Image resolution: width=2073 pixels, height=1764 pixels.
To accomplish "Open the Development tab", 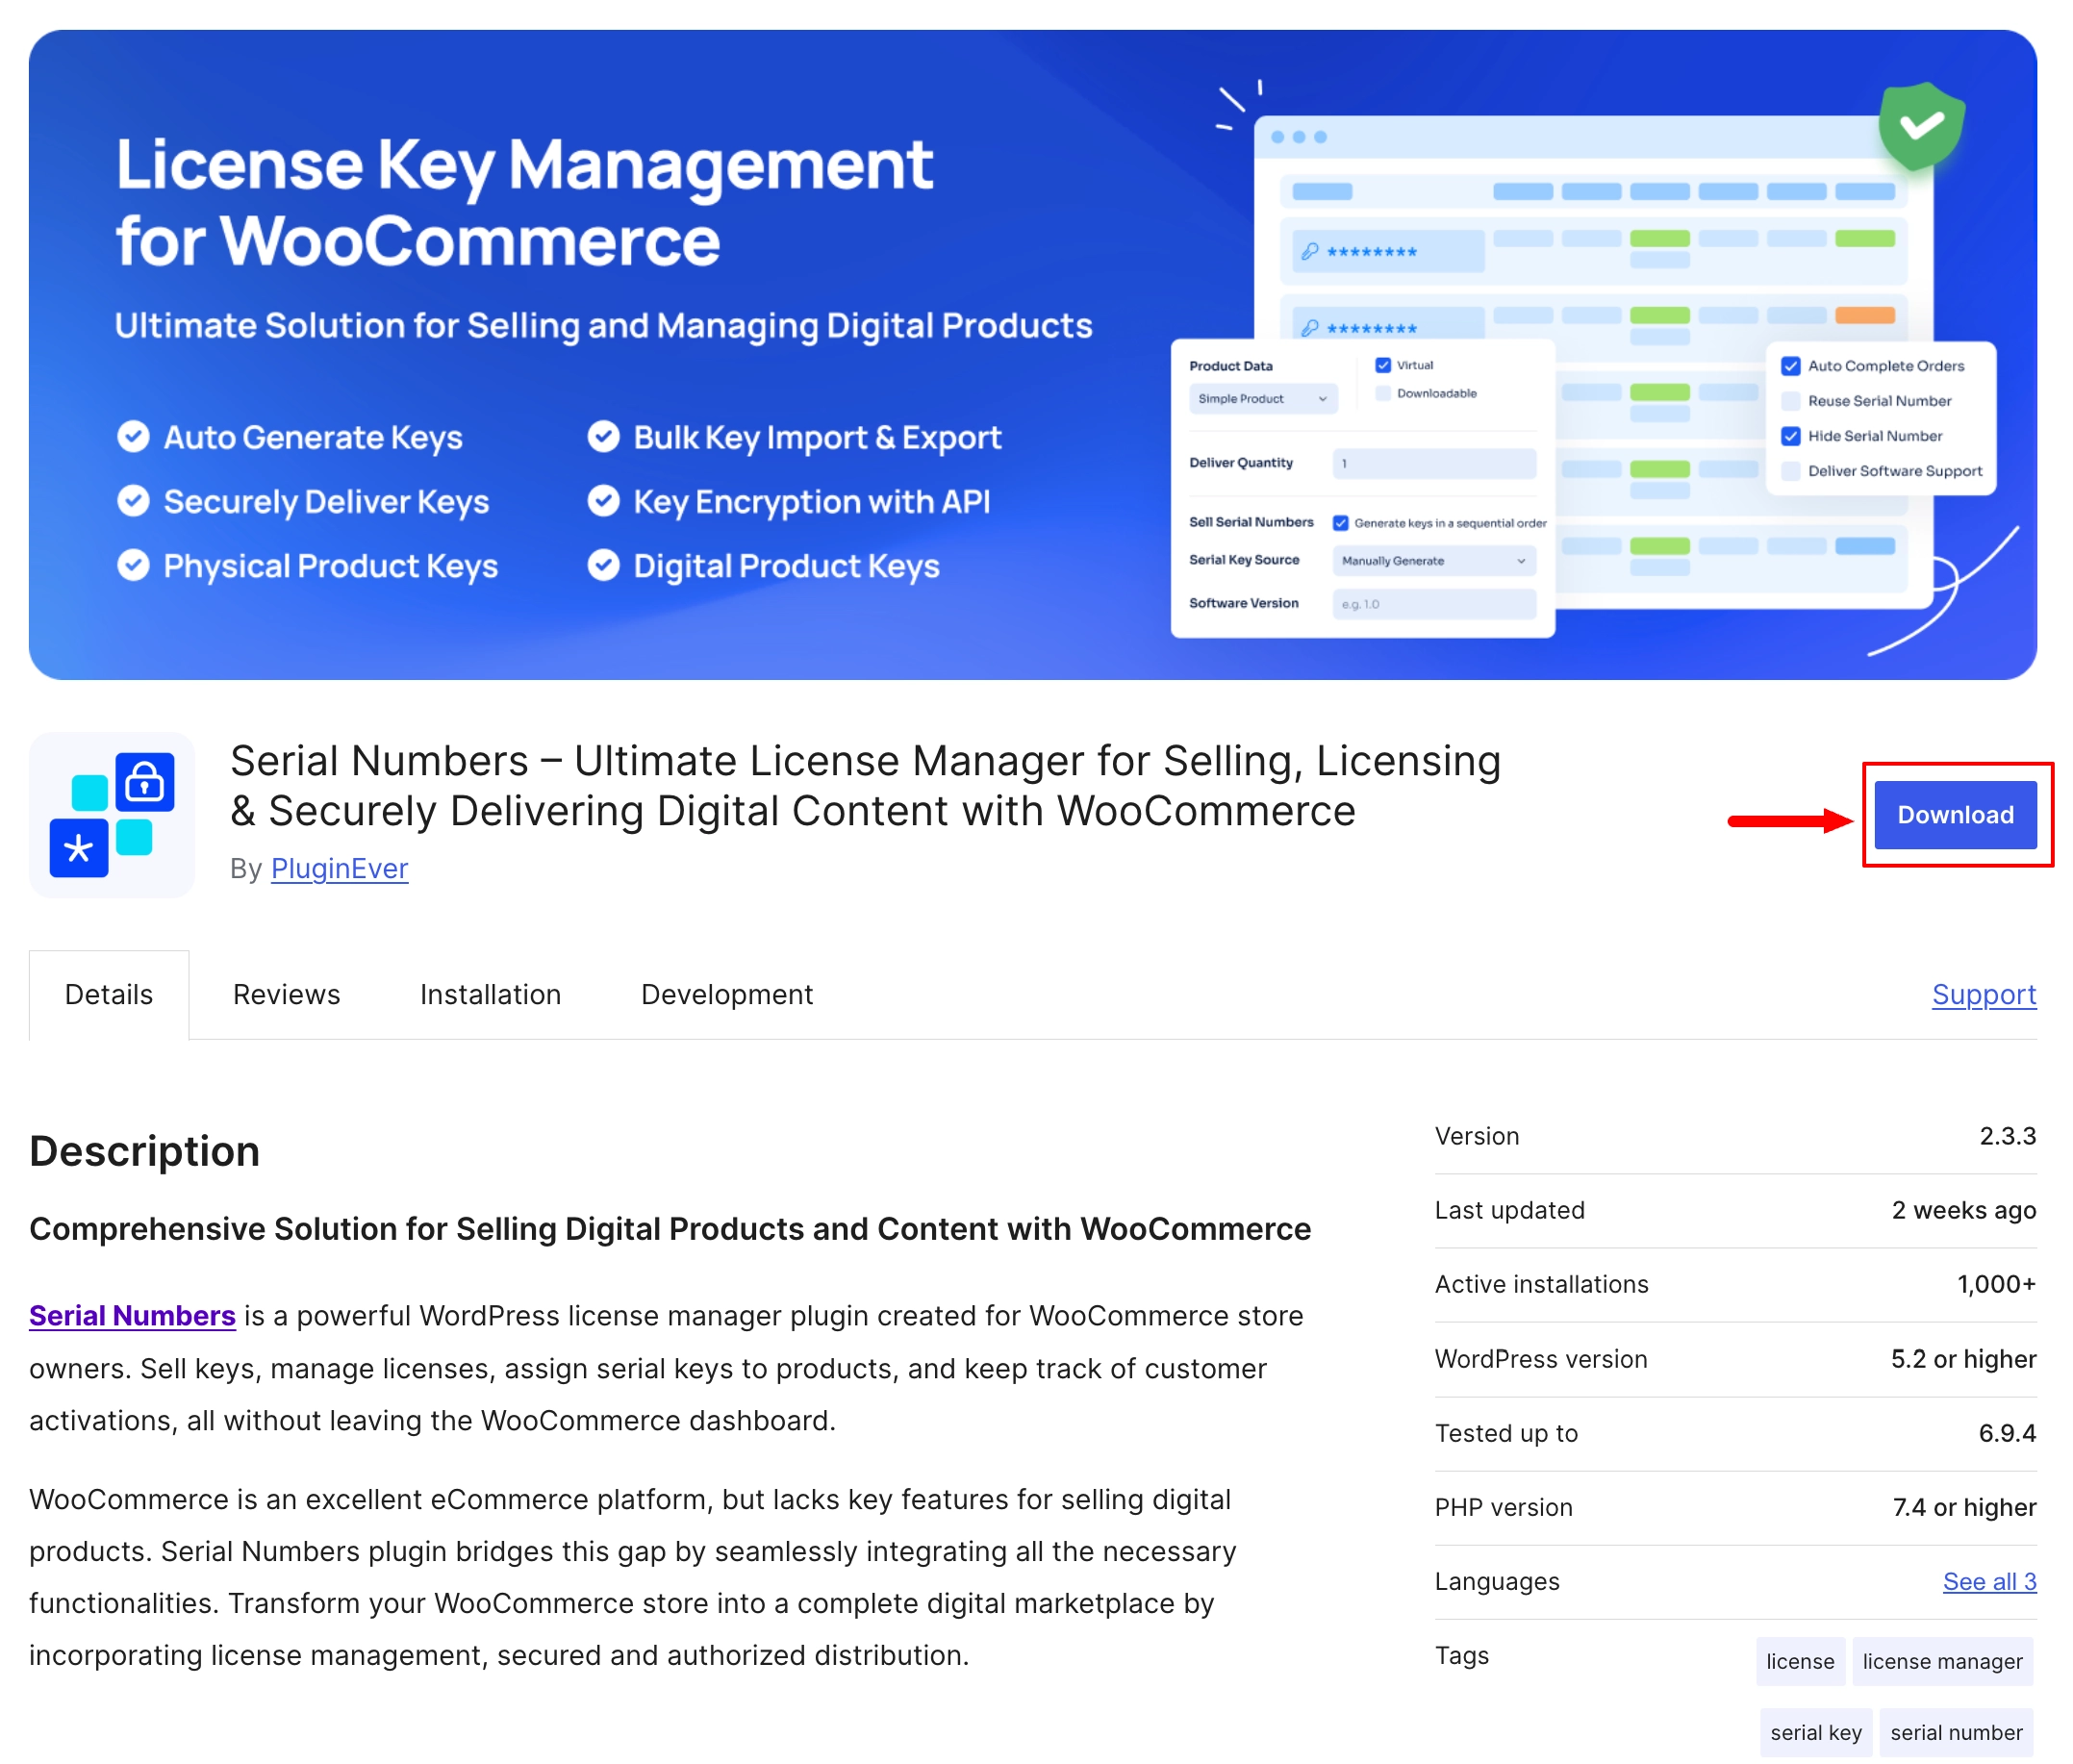I will coord(727,994).
